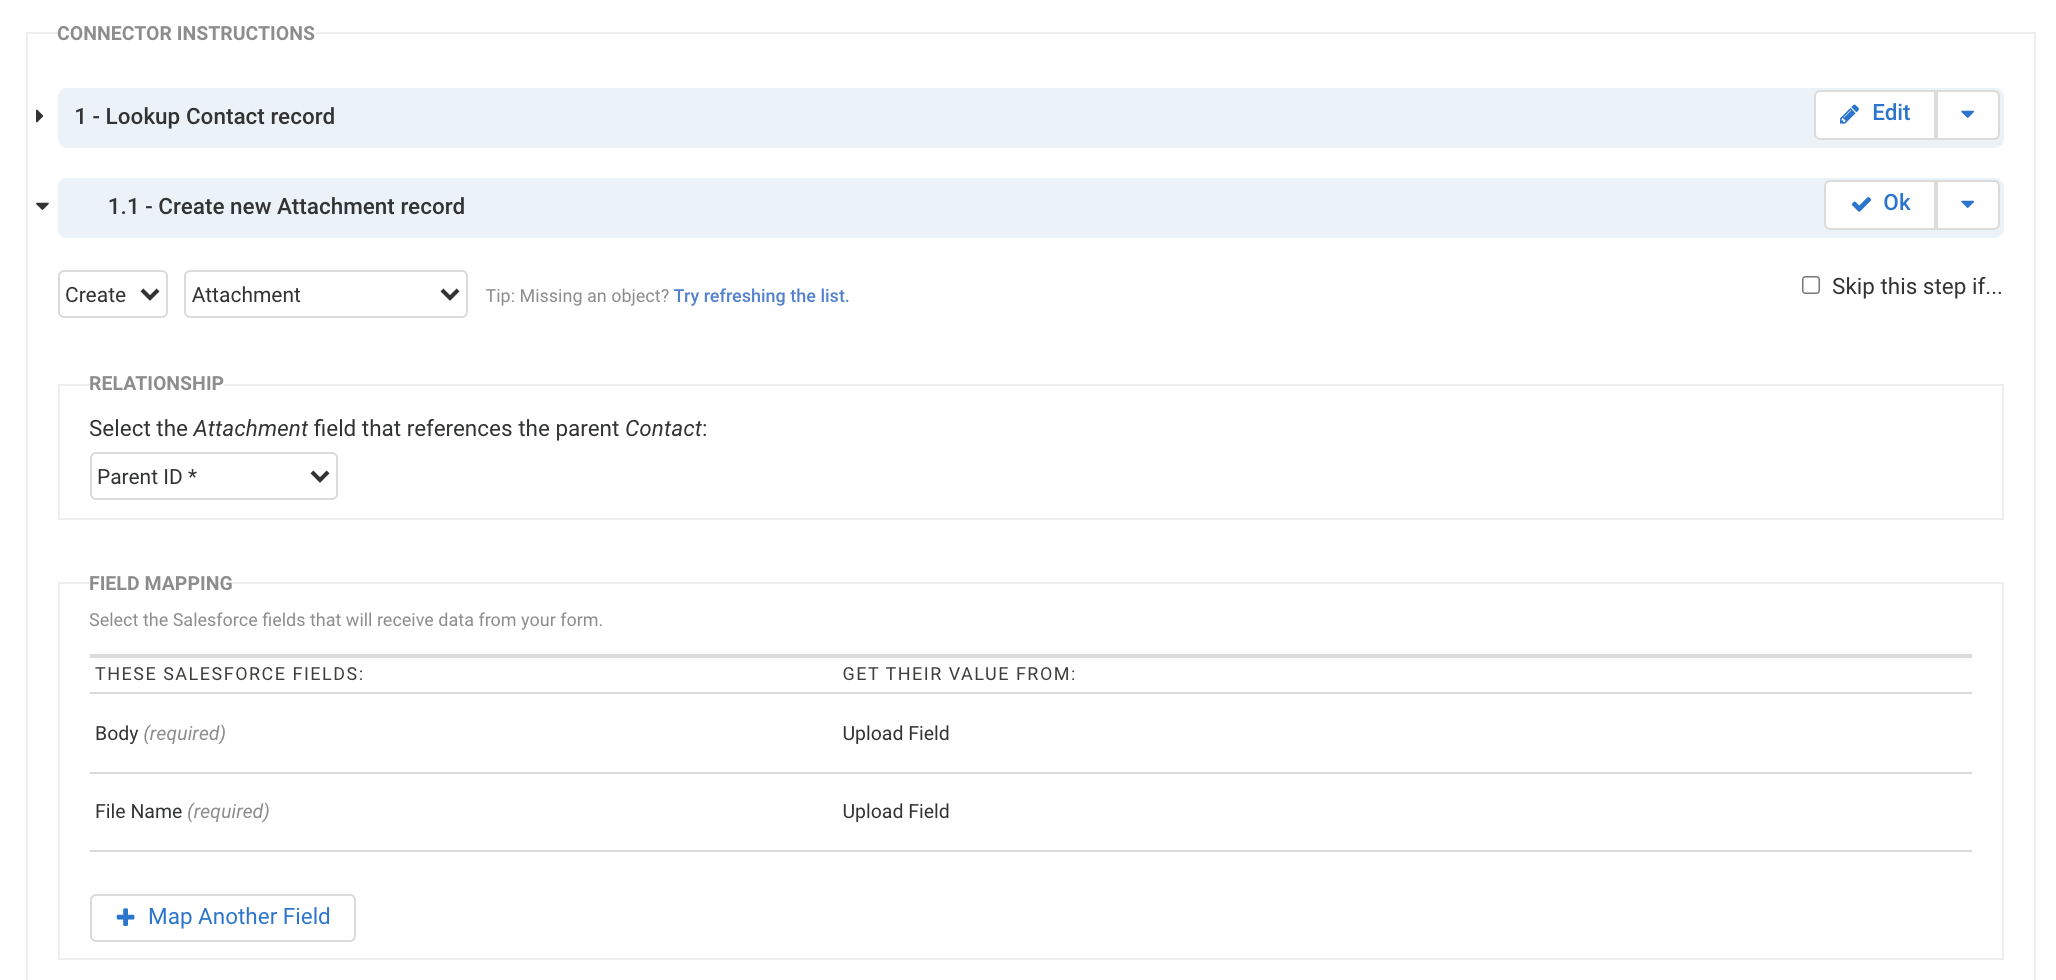Click Upload Field value for File Name
Viewport: 2056px width, 980px height.
[x=895, y=811]
